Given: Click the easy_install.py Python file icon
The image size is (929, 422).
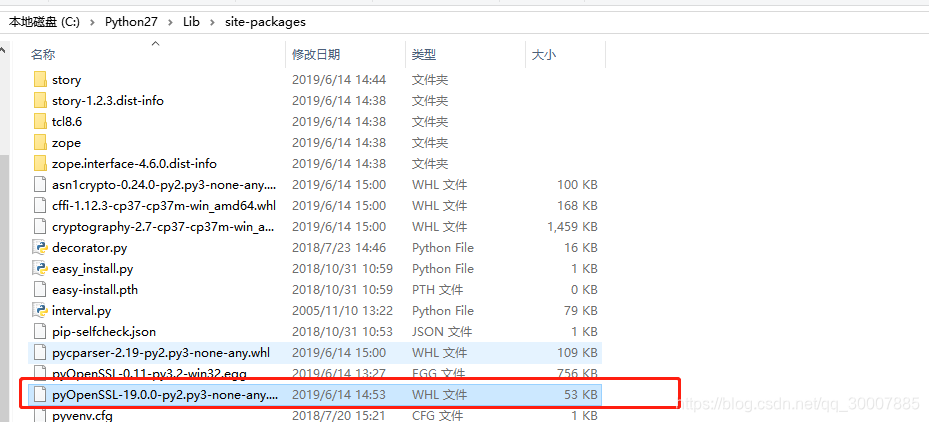Looking at the screenshot, I should [40, 269].
